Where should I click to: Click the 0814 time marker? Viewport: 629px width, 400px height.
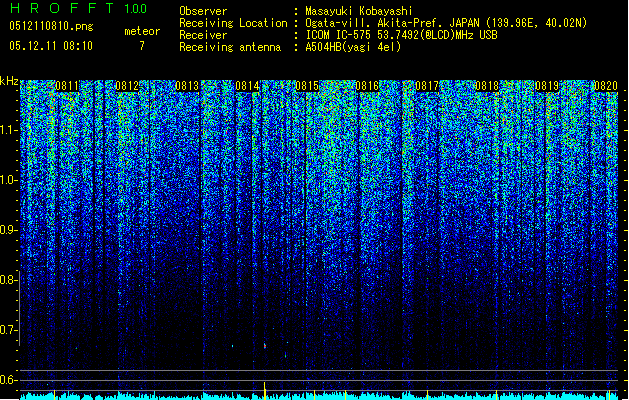247,86
